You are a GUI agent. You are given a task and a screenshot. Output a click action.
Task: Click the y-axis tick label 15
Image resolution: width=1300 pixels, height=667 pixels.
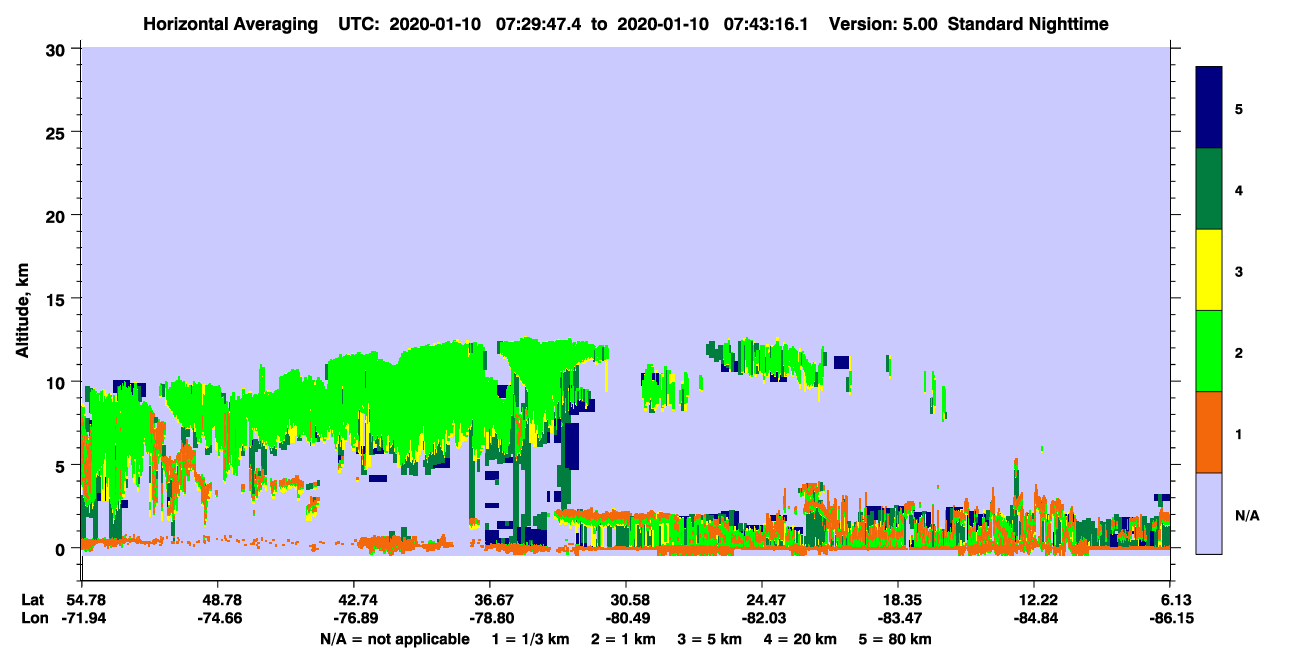click(58, 299)
